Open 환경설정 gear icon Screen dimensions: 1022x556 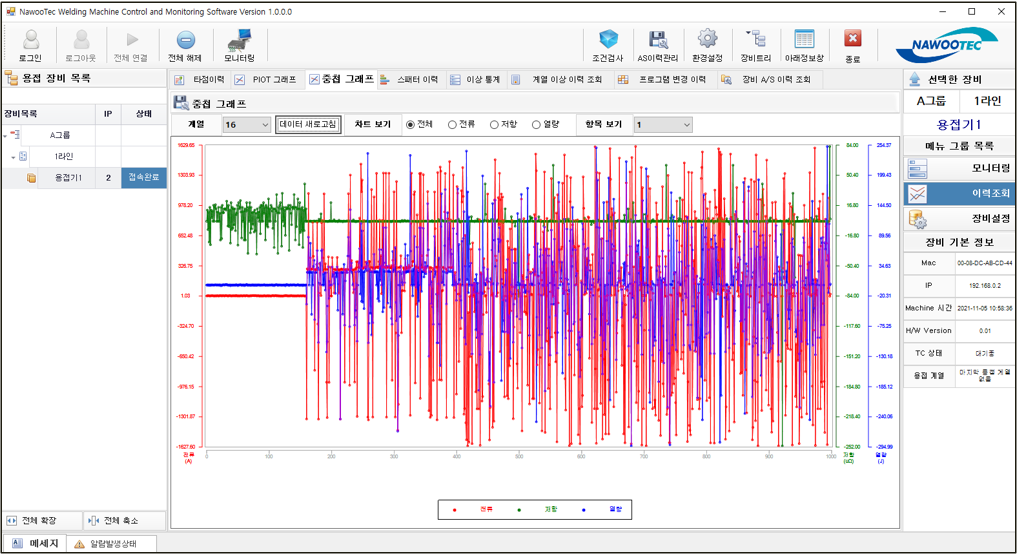[x=707, y=39]
